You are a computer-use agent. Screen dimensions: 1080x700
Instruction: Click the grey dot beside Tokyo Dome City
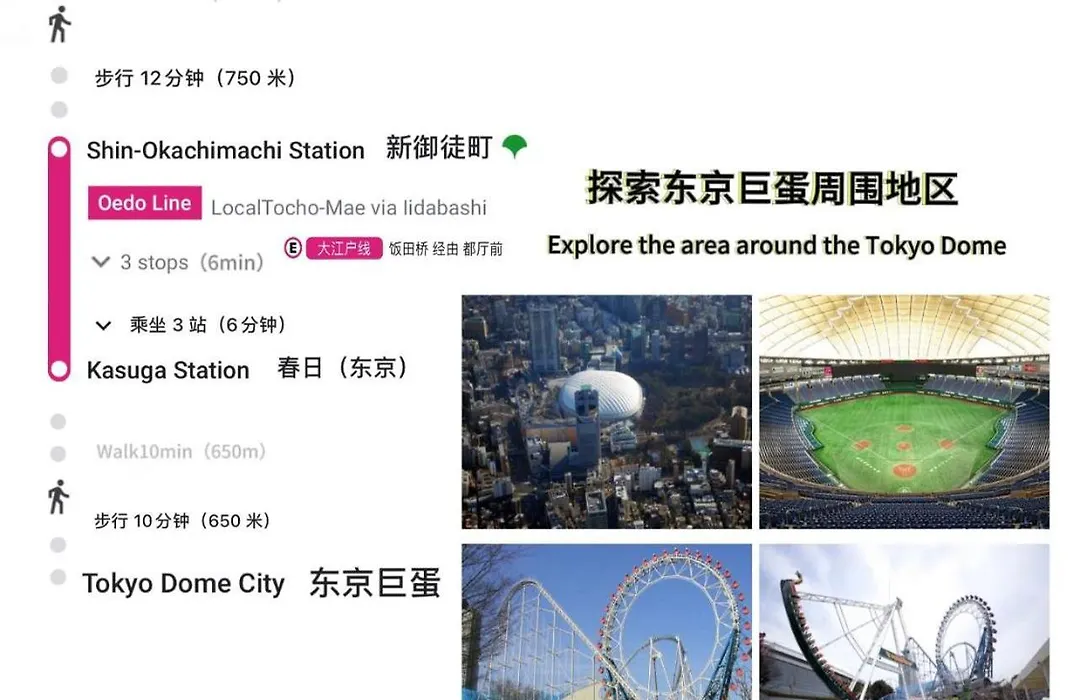point(59,577)
